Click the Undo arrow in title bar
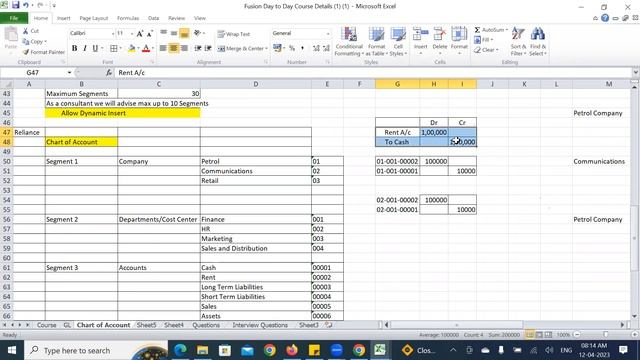Screen dimensions: 640x360 click(x=26, y=5)
